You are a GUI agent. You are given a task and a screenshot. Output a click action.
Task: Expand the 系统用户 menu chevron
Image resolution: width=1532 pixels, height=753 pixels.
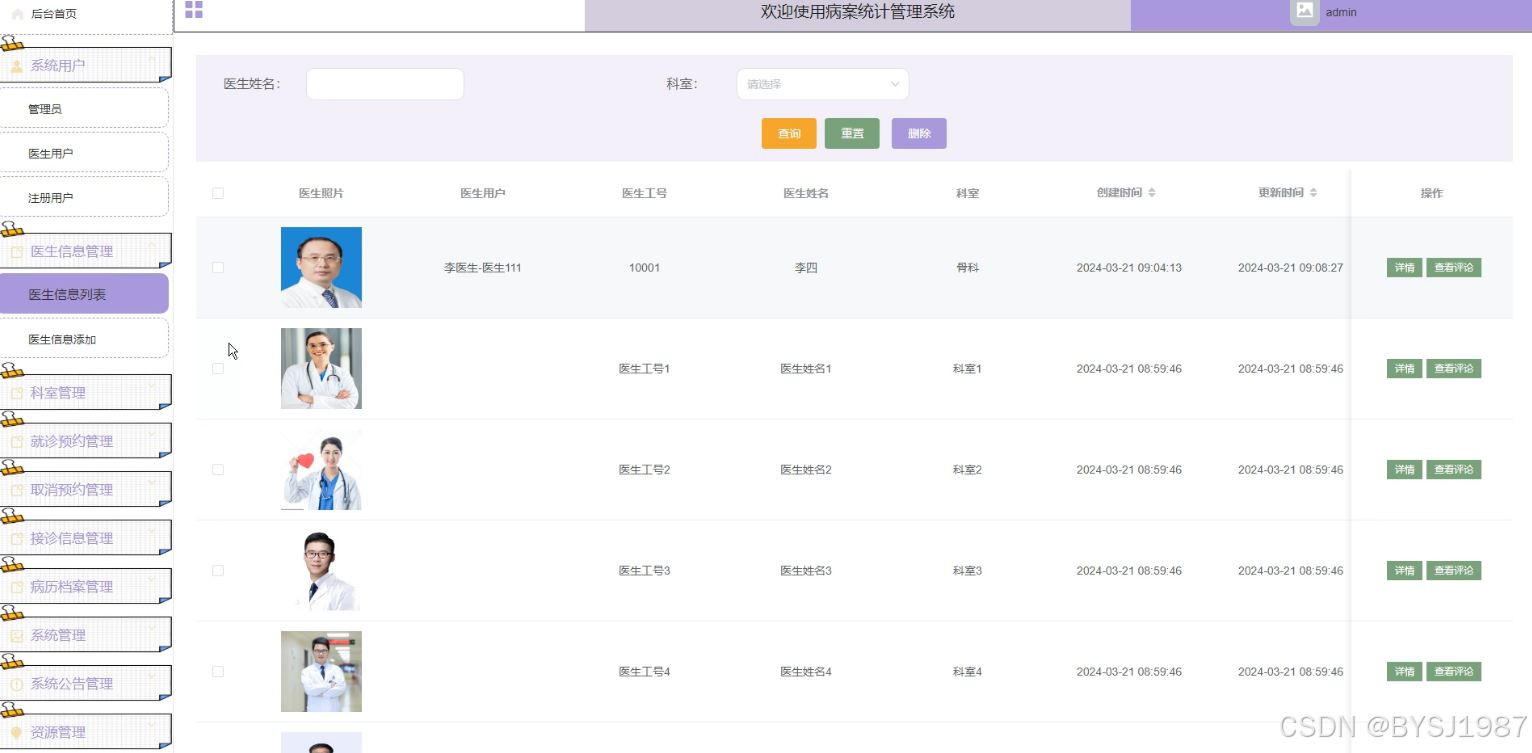tap(152, 60)
